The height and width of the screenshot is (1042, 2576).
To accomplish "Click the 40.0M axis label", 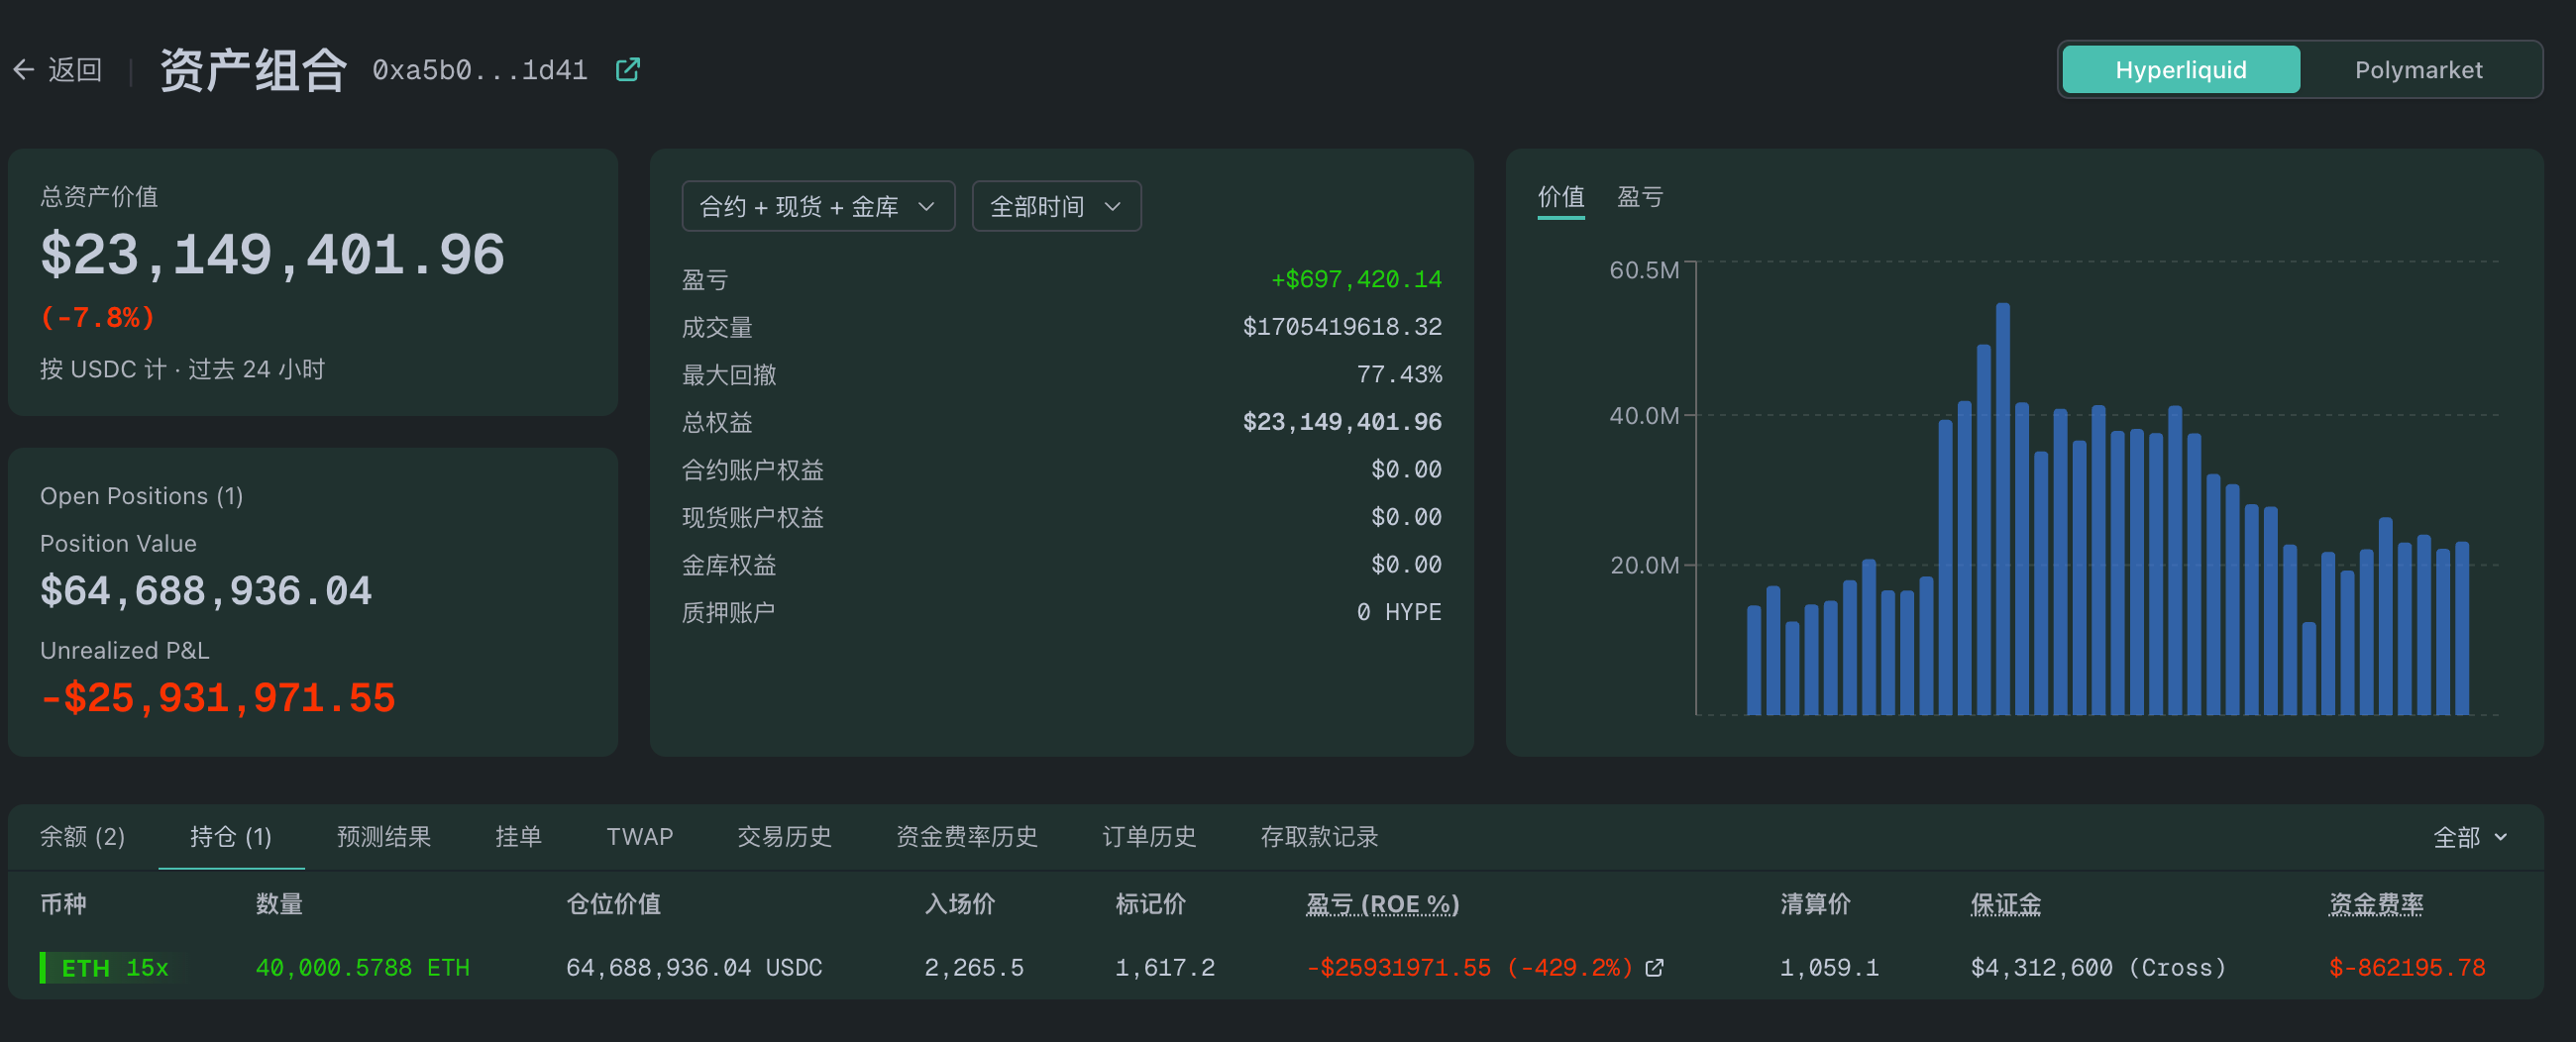I will click(1644, 415).
